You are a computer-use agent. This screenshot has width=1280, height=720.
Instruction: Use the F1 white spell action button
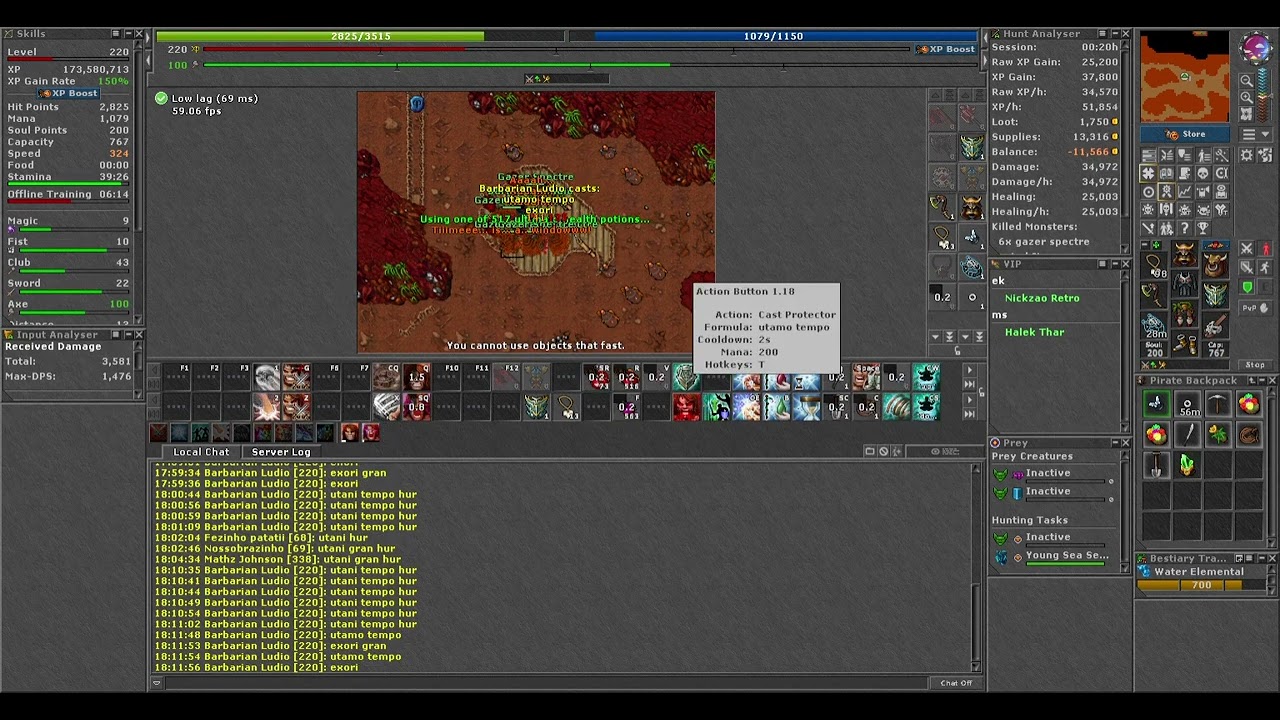click(266, 377)
